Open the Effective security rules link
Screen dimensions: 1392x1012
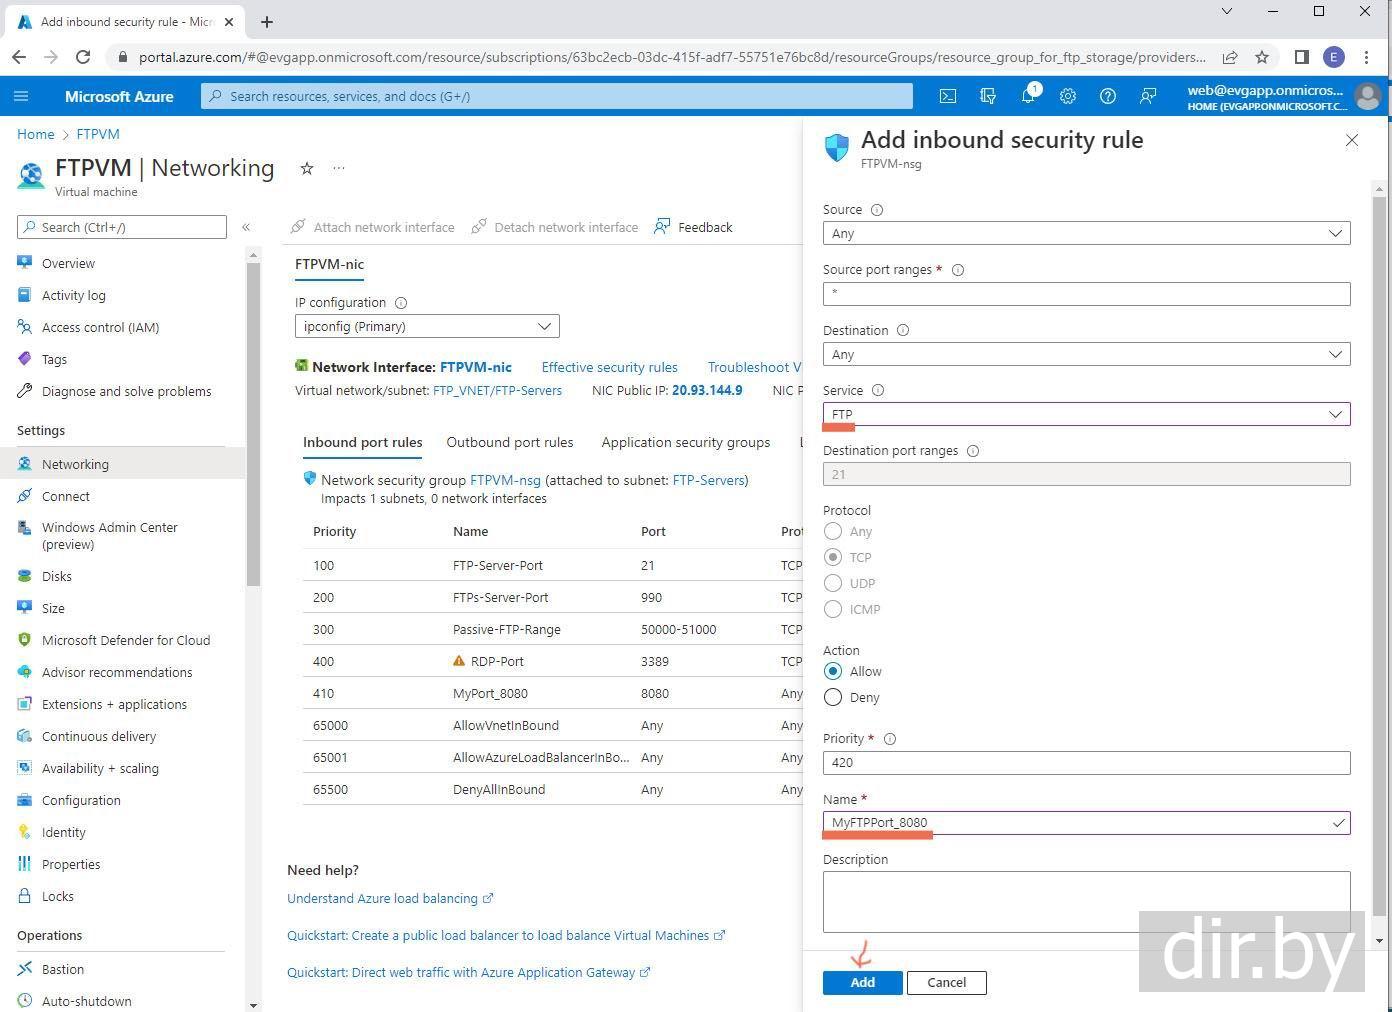[x=609, y=367]
